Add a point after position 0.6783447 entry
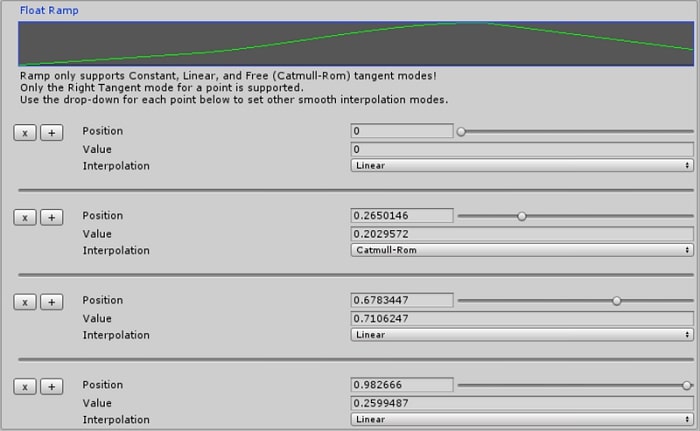700x431 pixels. coord(51,302)
